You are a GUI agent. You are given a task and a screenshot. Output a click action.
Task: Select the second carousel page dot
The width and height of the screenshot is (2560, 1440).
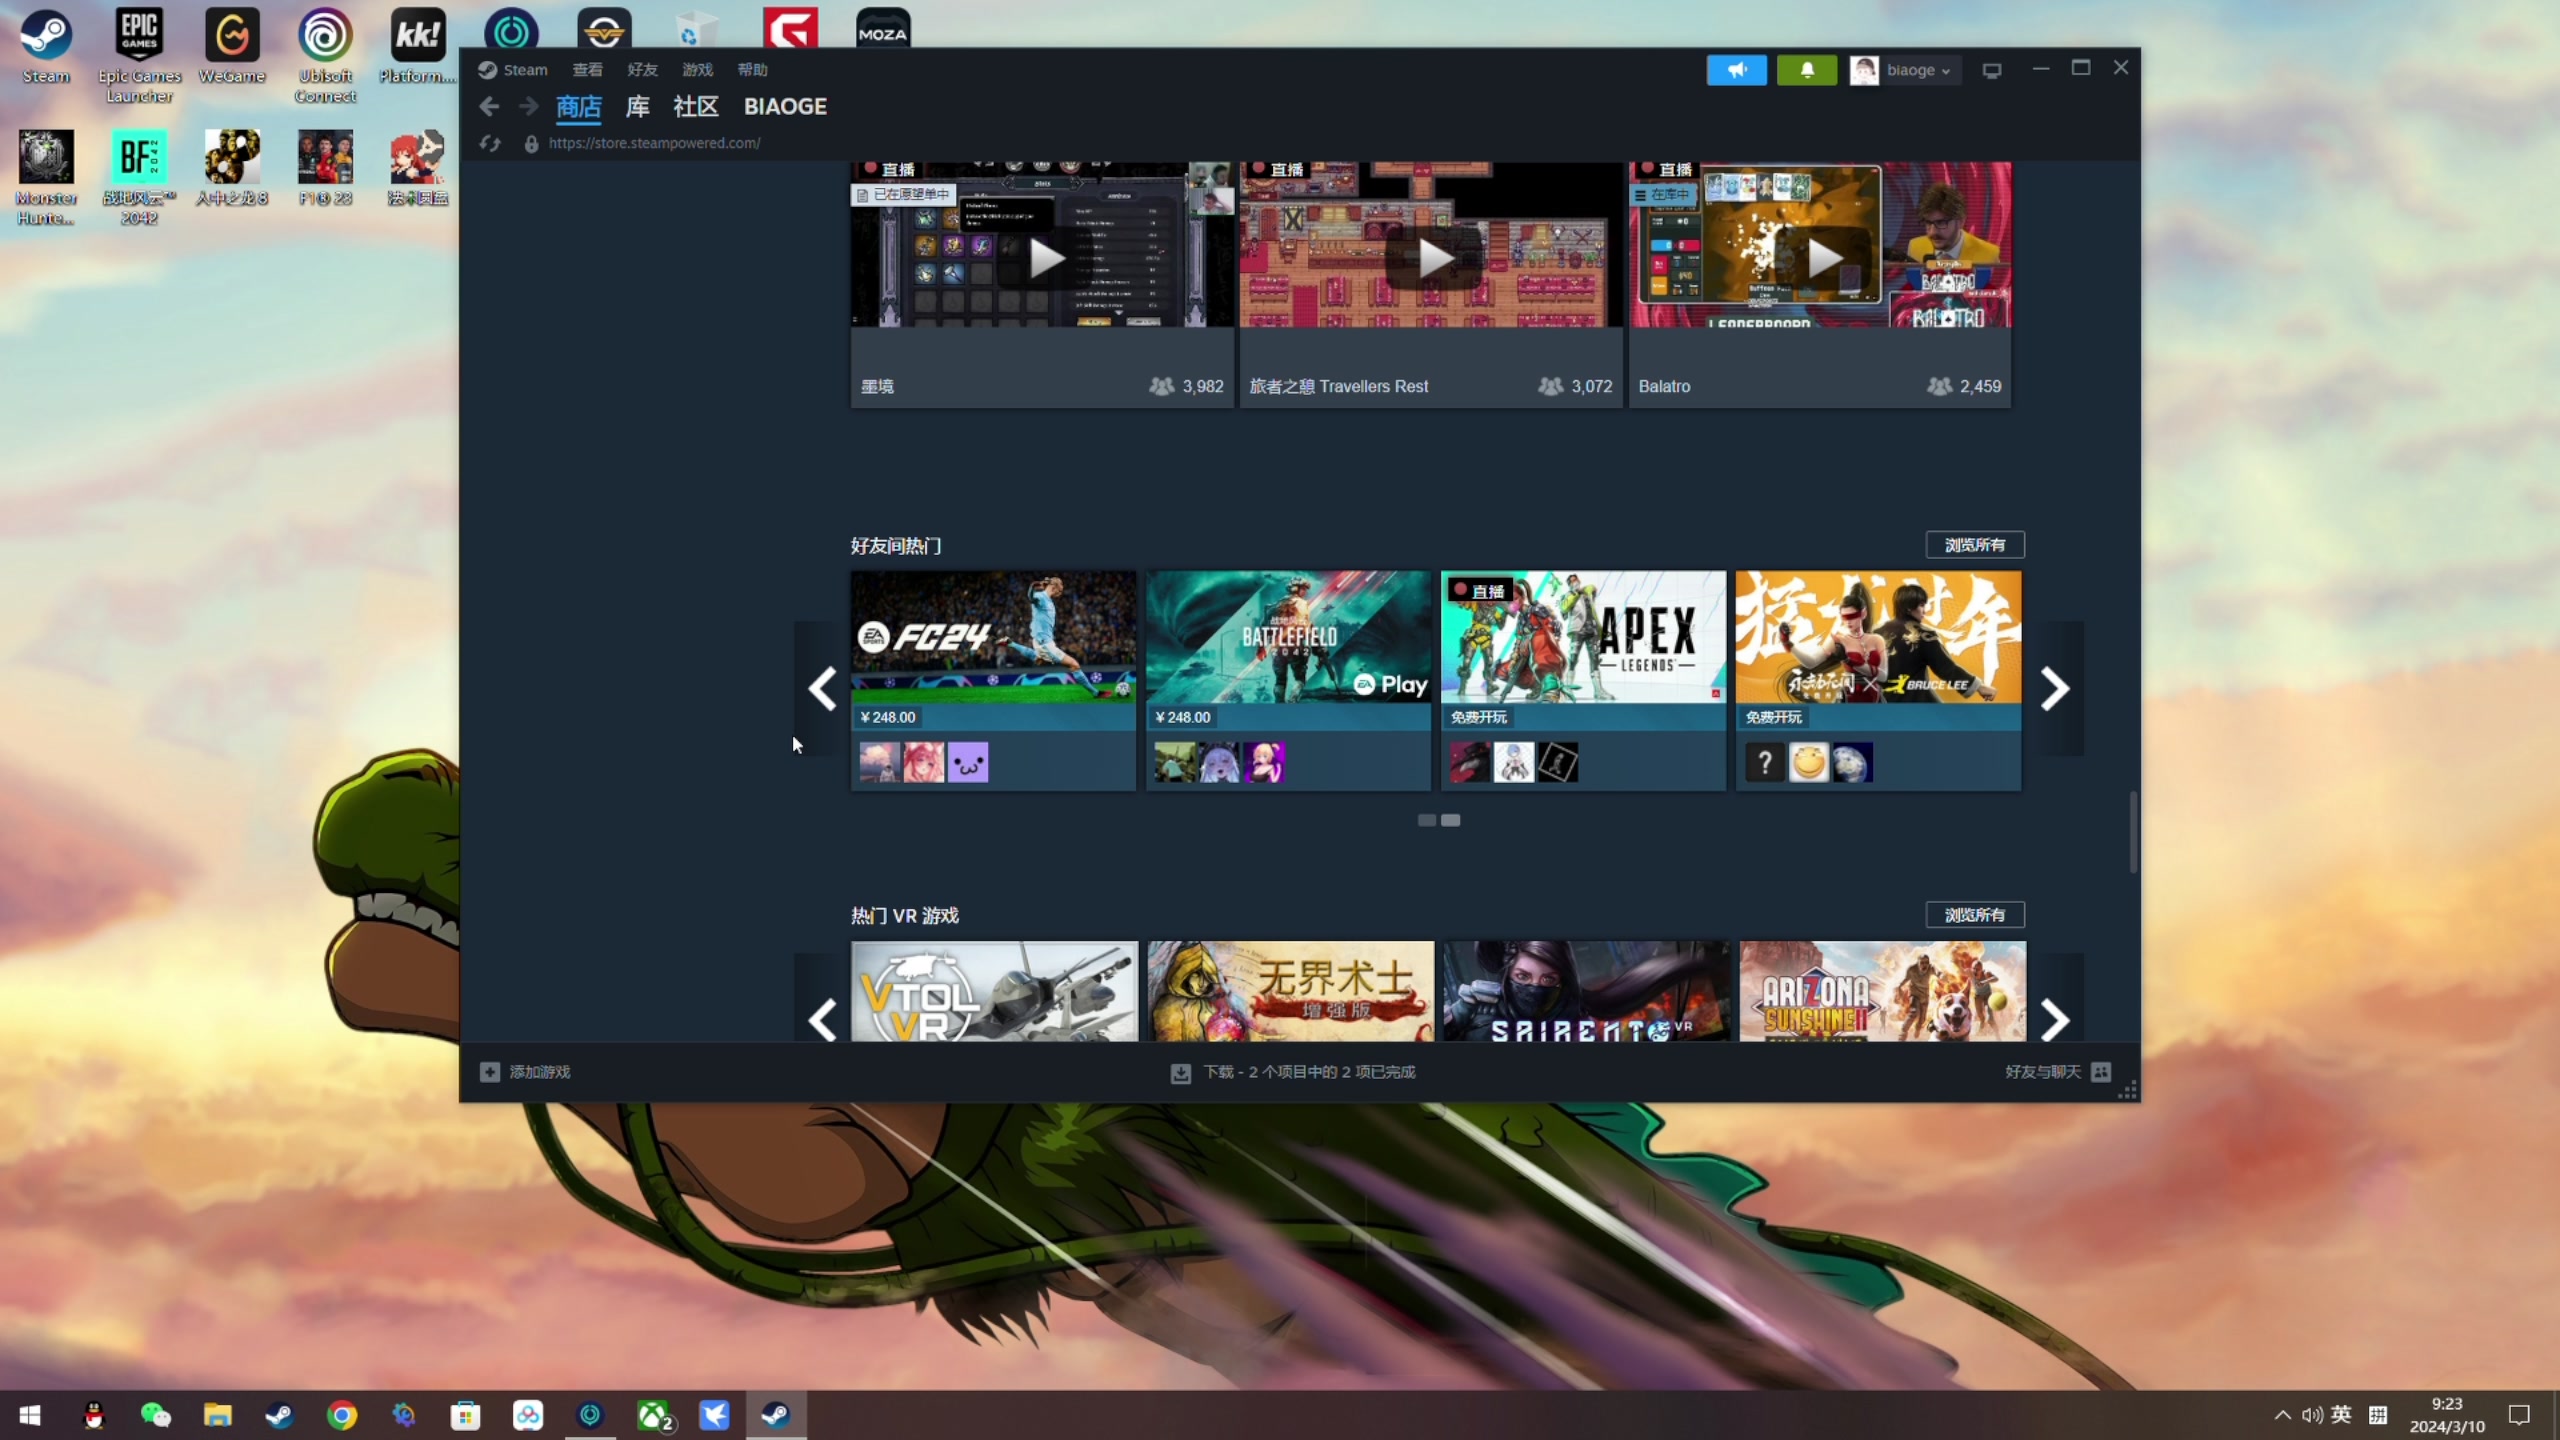click(x=1451, y=820)
